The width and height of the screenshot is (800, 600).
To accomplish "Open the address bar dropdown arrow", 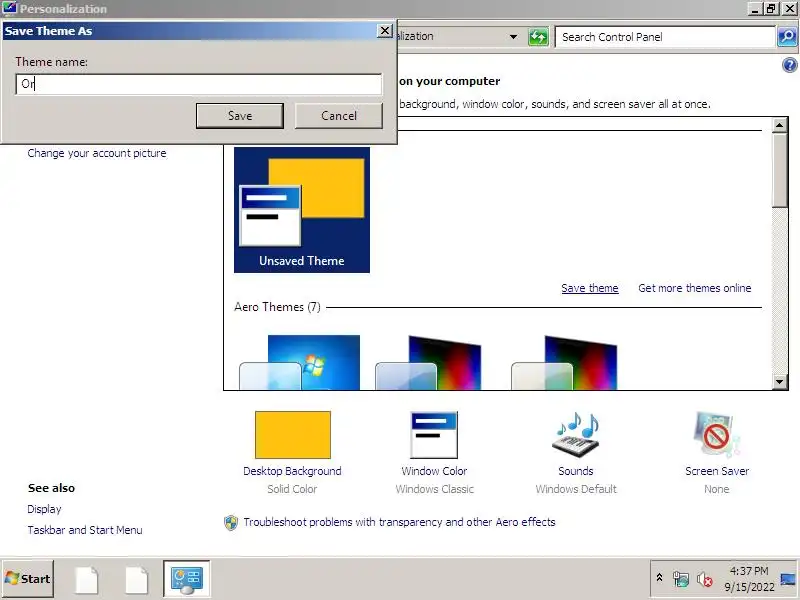I will [513, 37].
